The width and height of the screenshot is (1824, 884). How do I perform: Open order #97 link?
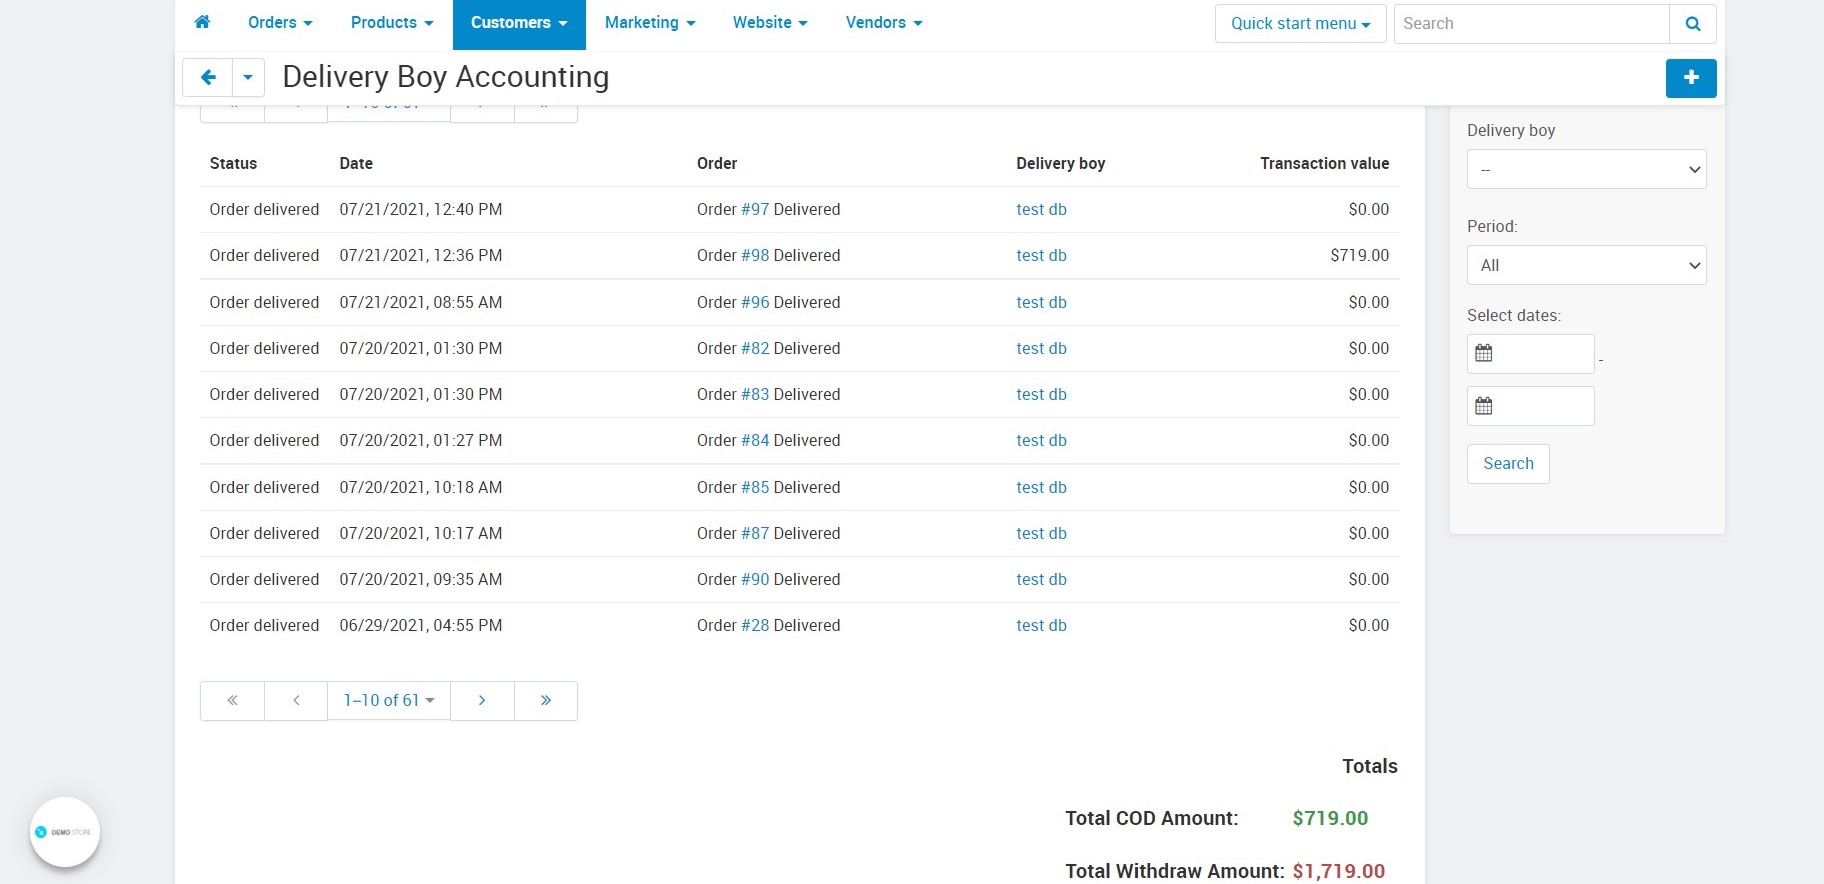(755, 209)
